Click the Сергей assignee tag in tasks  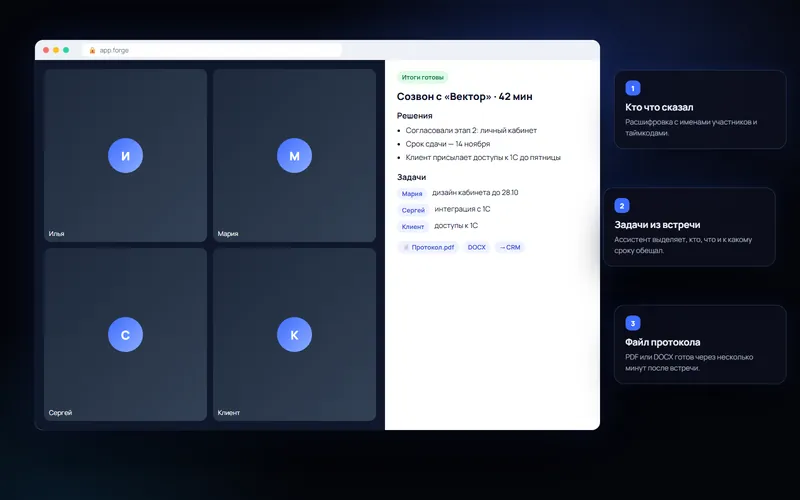[413, 210]
